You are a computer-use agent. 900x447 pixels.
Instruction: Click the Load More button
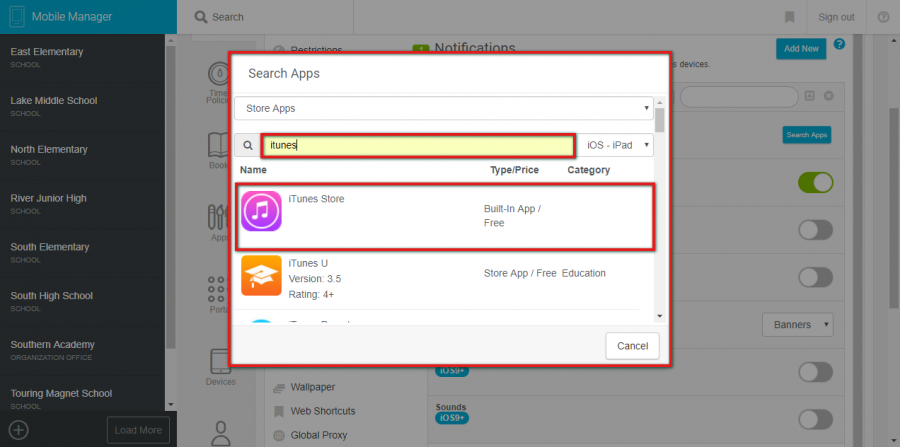tap(138, 430)
